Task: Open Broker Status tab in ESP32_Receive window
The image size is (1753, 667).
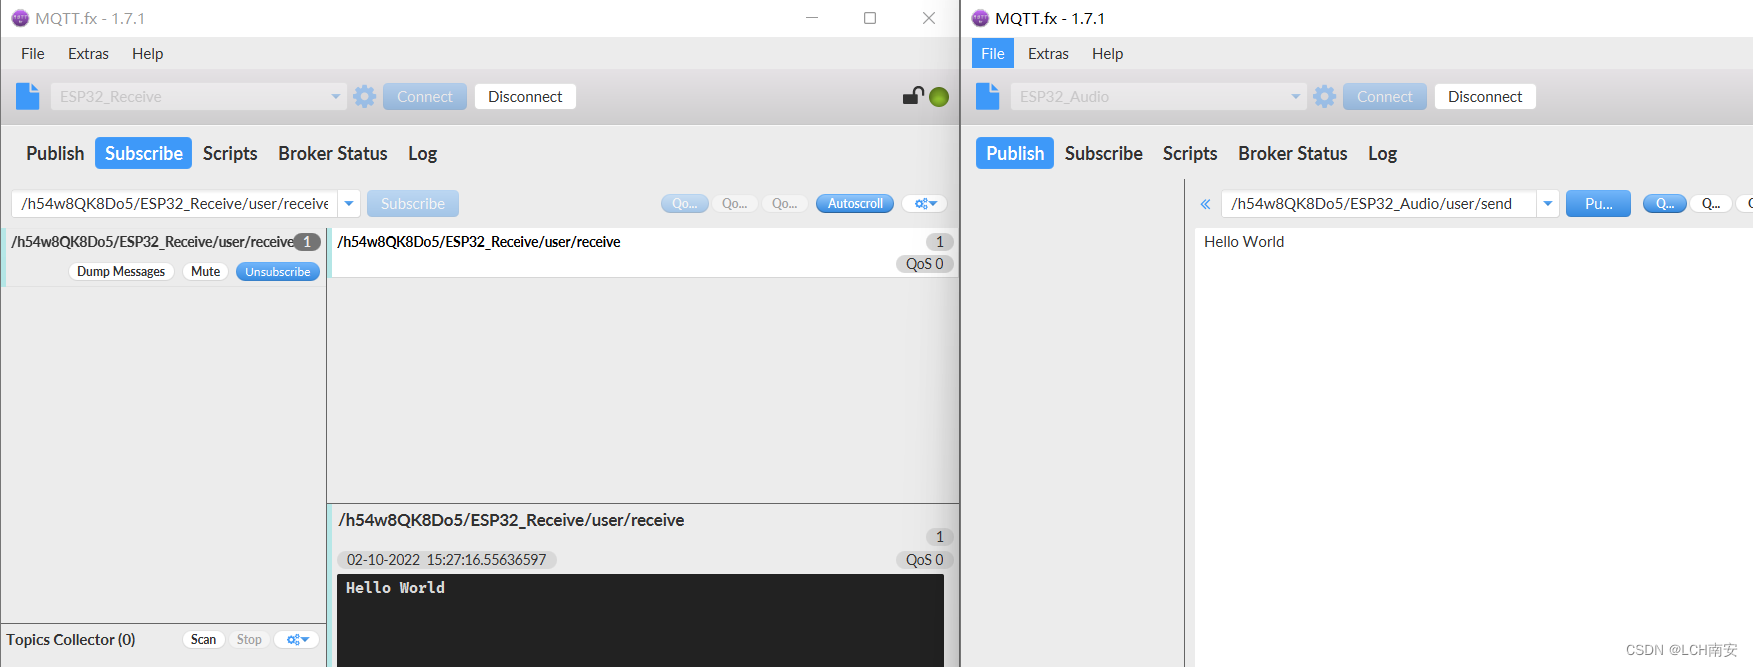Action: pos(333,153)
